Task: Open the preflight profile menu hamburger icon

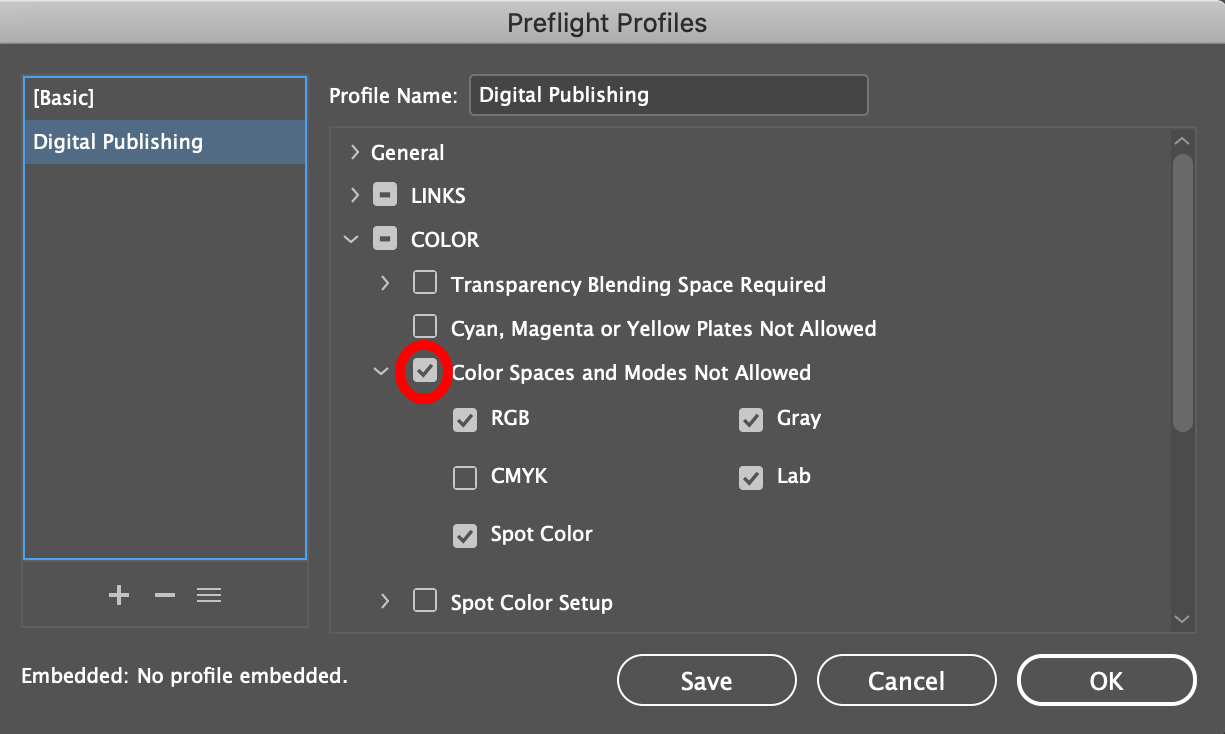Action: point(209,595)
